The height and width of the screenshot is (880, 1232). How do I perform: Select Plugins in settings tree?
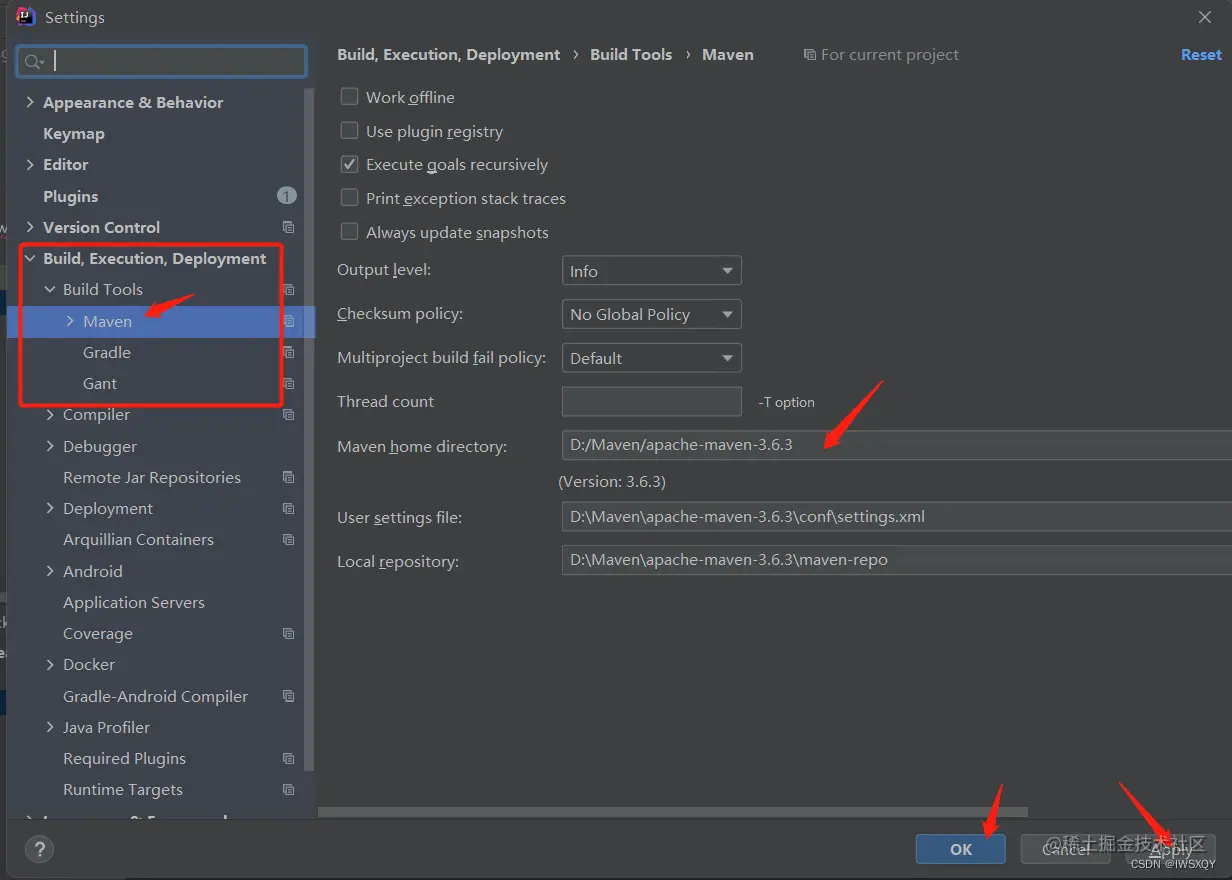point(71,196)
